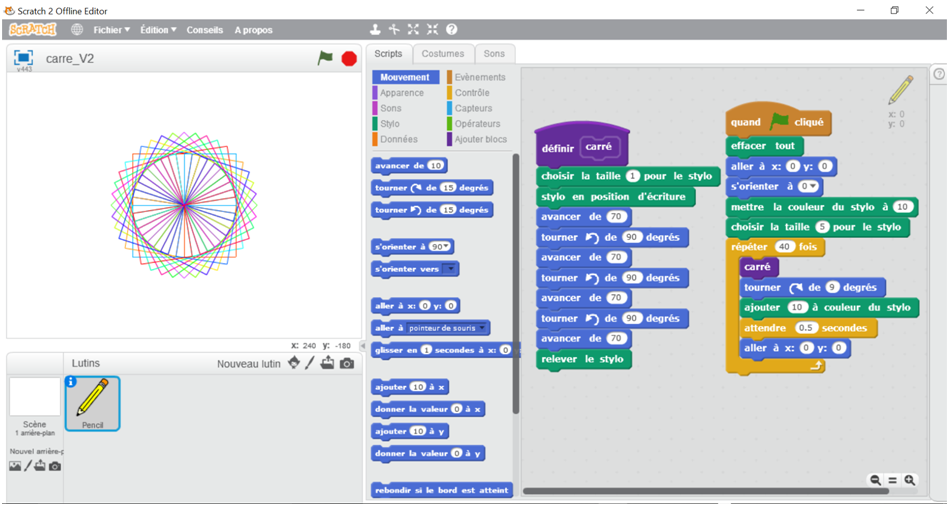The width and height of the screenshot is (949, 506).
Task: Open camera icon for new sprite
Action: (346, 363)
